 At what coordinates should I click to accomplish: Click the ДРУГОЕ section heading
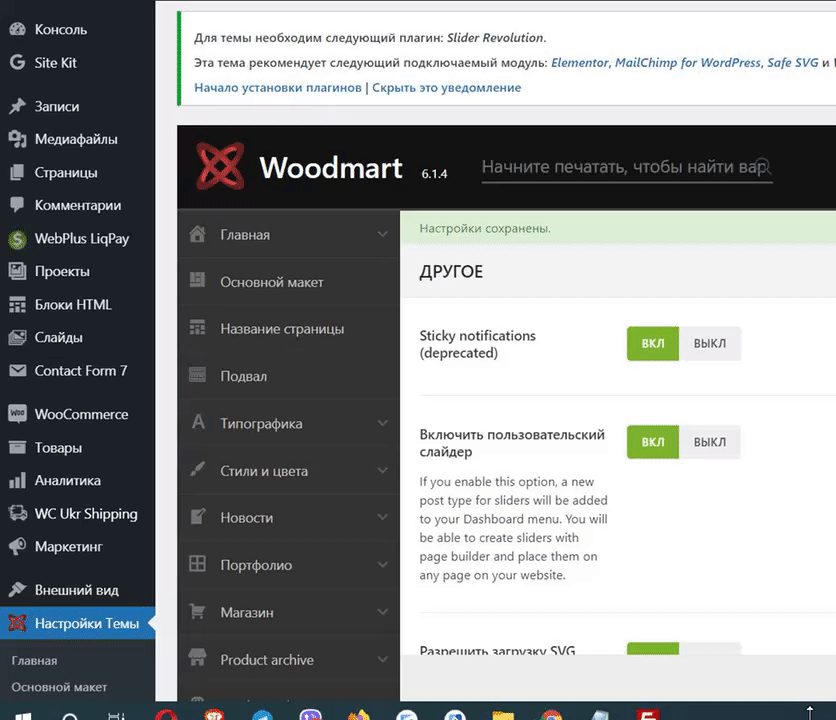click(451, 272)
